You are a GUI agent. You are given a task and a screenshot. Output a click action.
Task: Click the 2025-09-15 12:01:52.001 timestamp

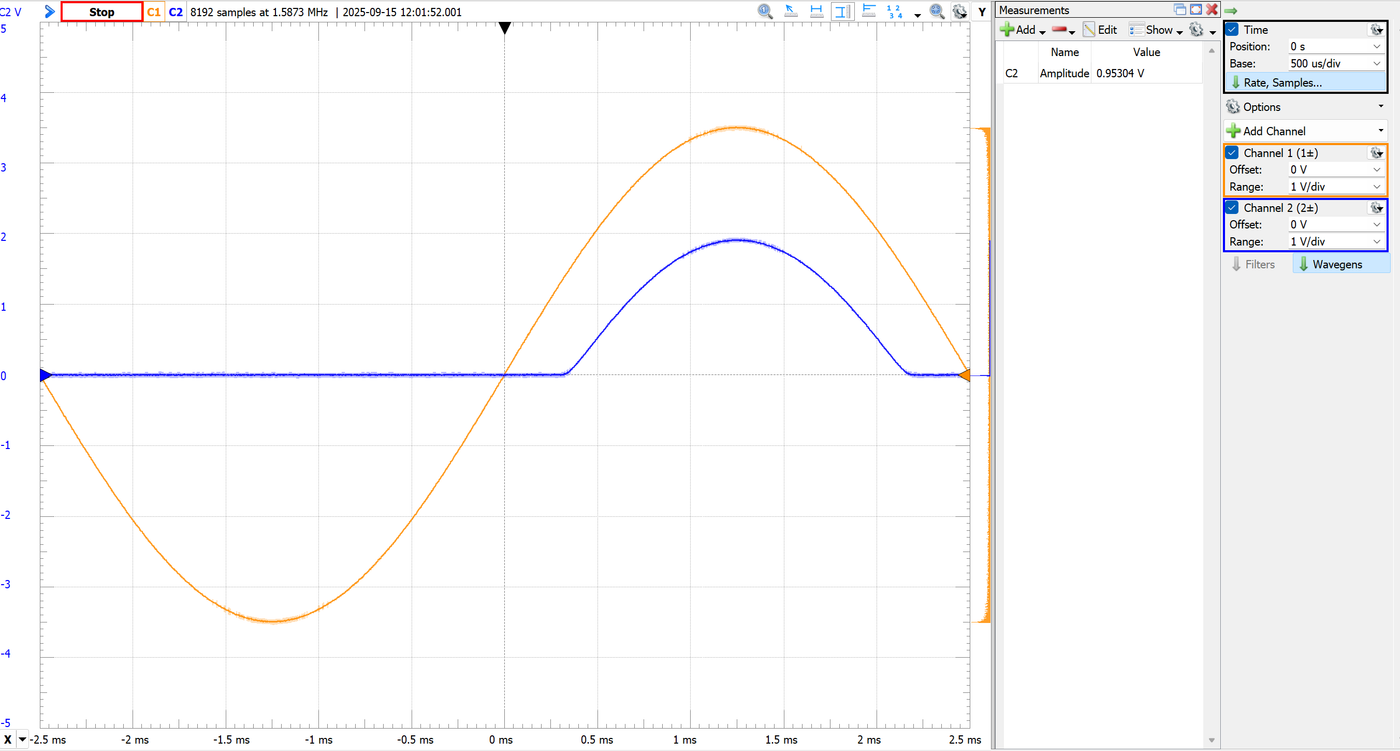coord(402,12)
